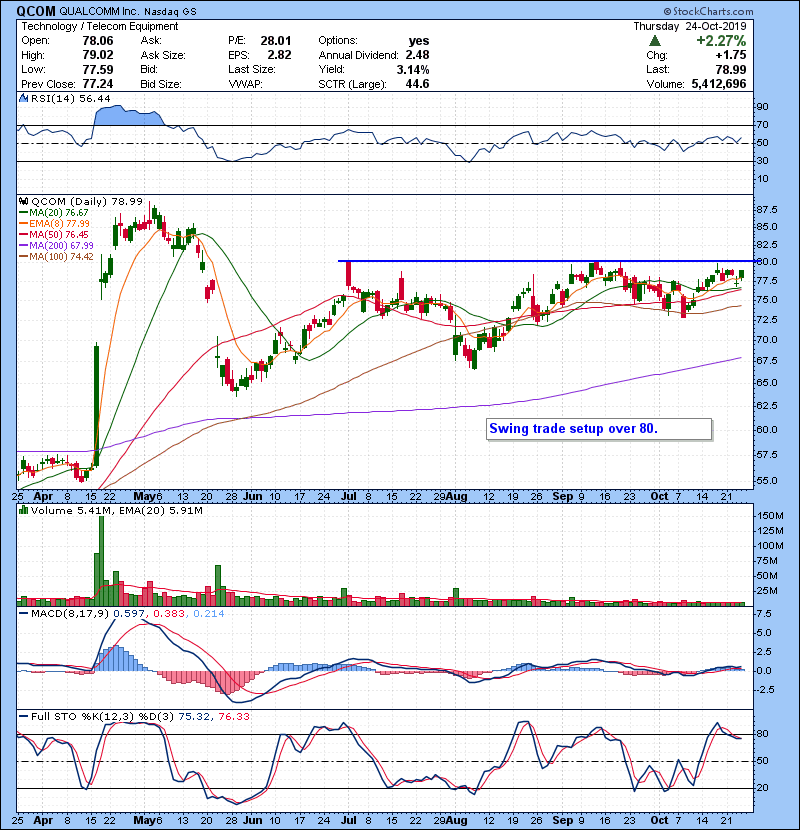This screenshot has width=800, height=830.
Task: Click the Last Size: label
Action: coord(251,69)
